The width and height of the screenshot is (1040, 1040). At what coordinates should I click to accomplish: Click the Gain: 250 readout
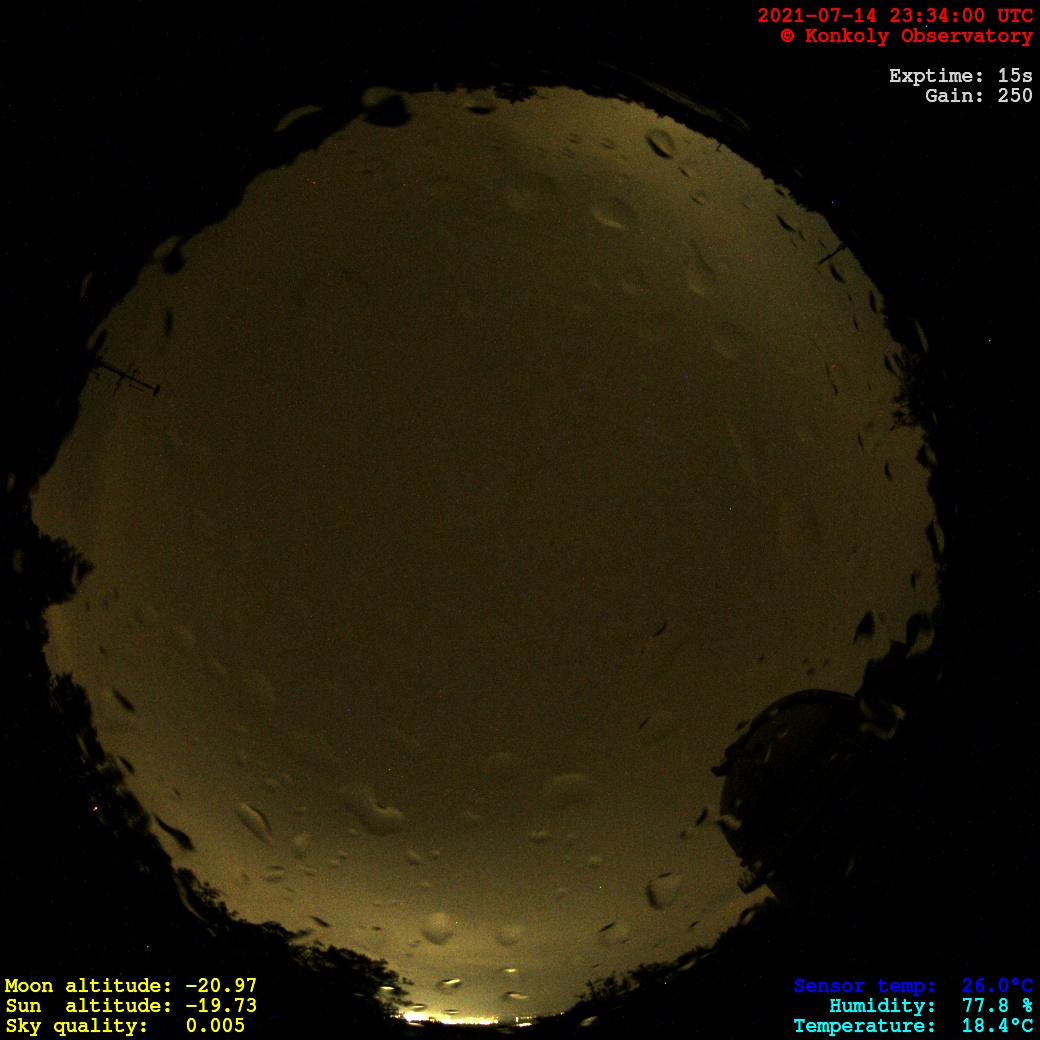click(x=978, y=96)
